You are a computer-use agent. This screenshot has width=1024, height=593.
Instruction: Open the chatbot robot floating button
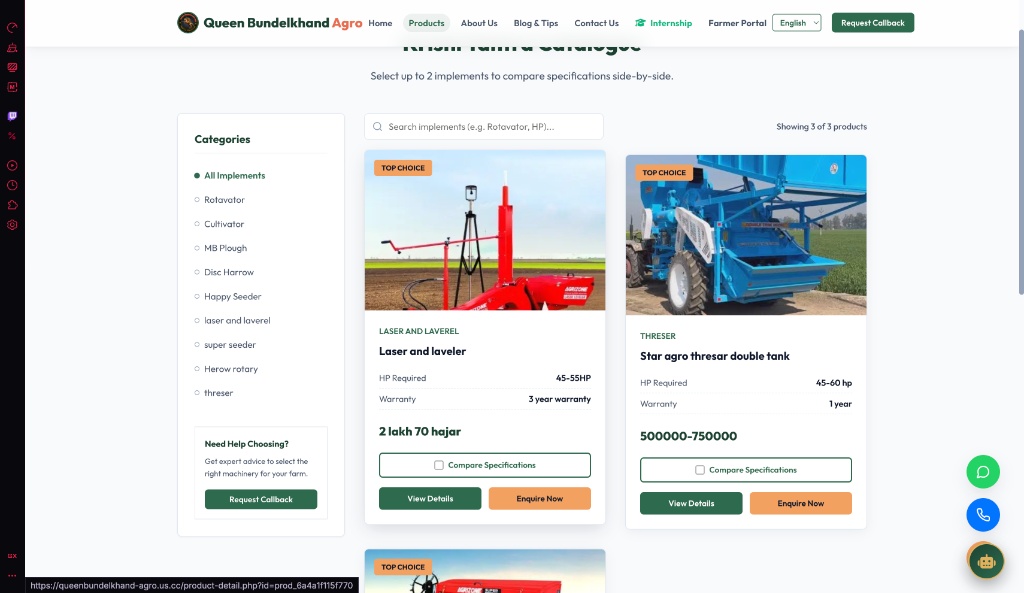tap(986, 561)
